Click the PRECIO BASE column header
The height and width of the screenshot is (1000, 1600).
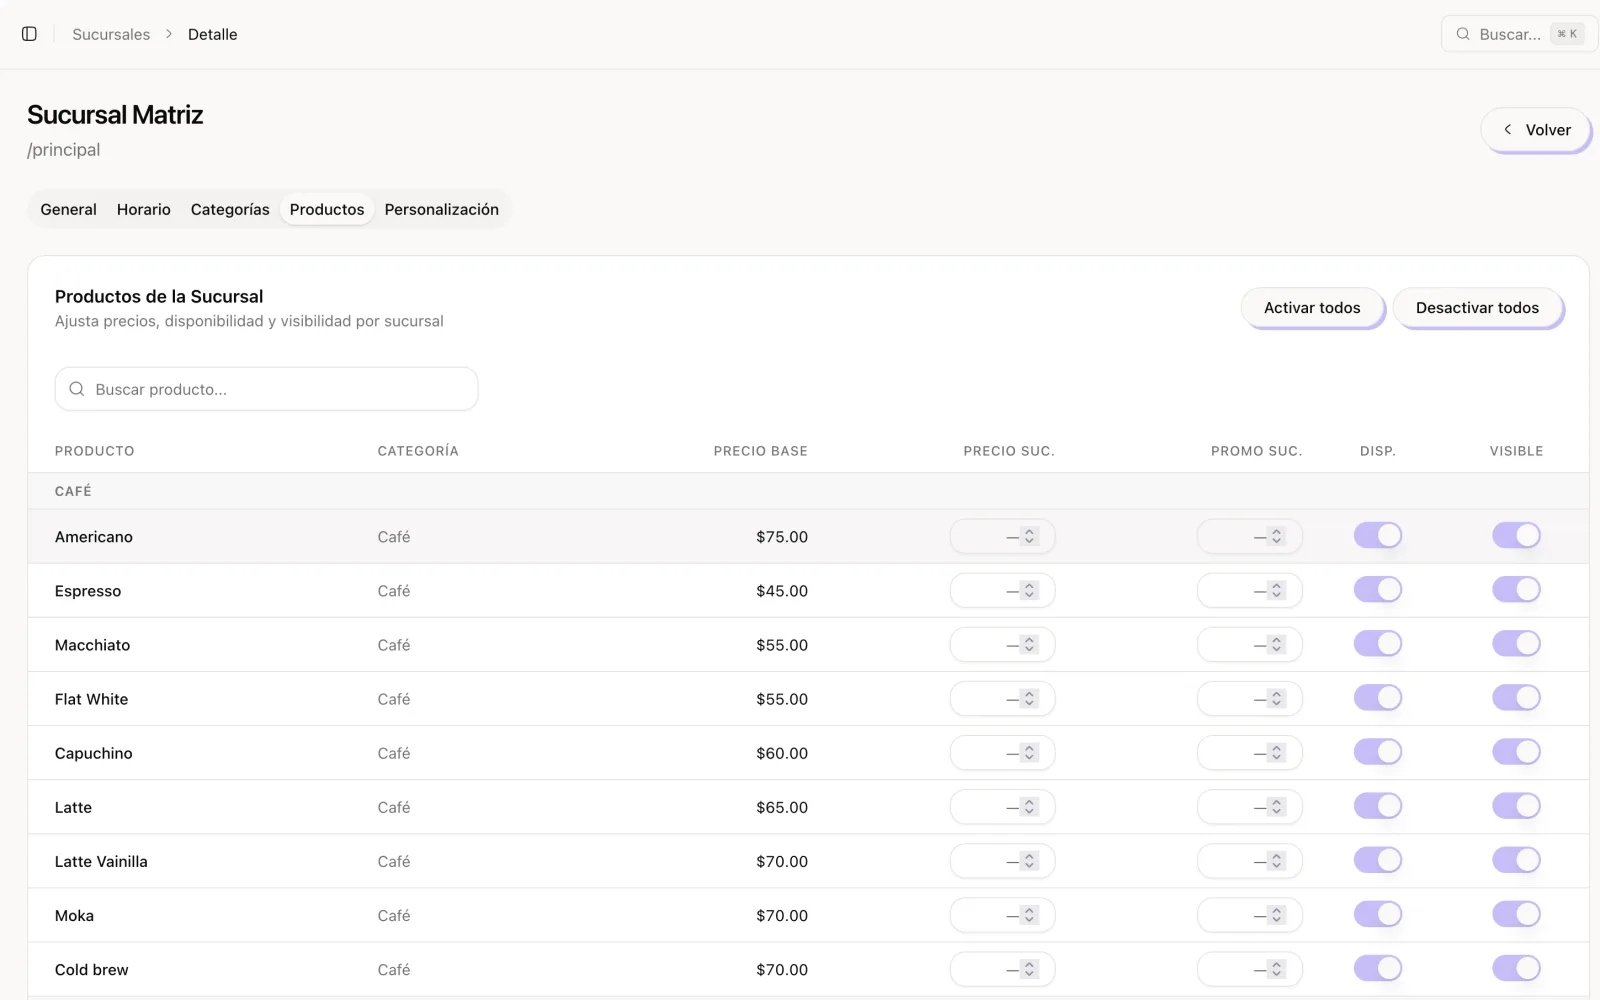coord(760,451)
